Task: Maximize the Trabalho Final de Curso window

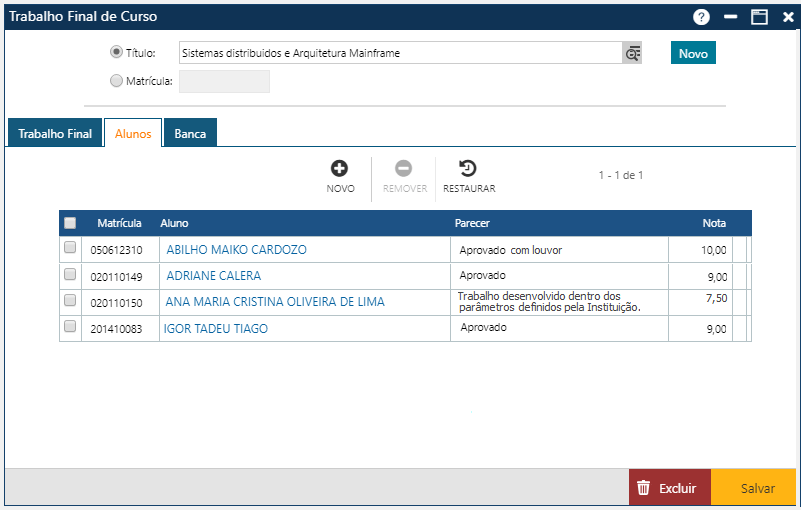Action: (759, 17)
